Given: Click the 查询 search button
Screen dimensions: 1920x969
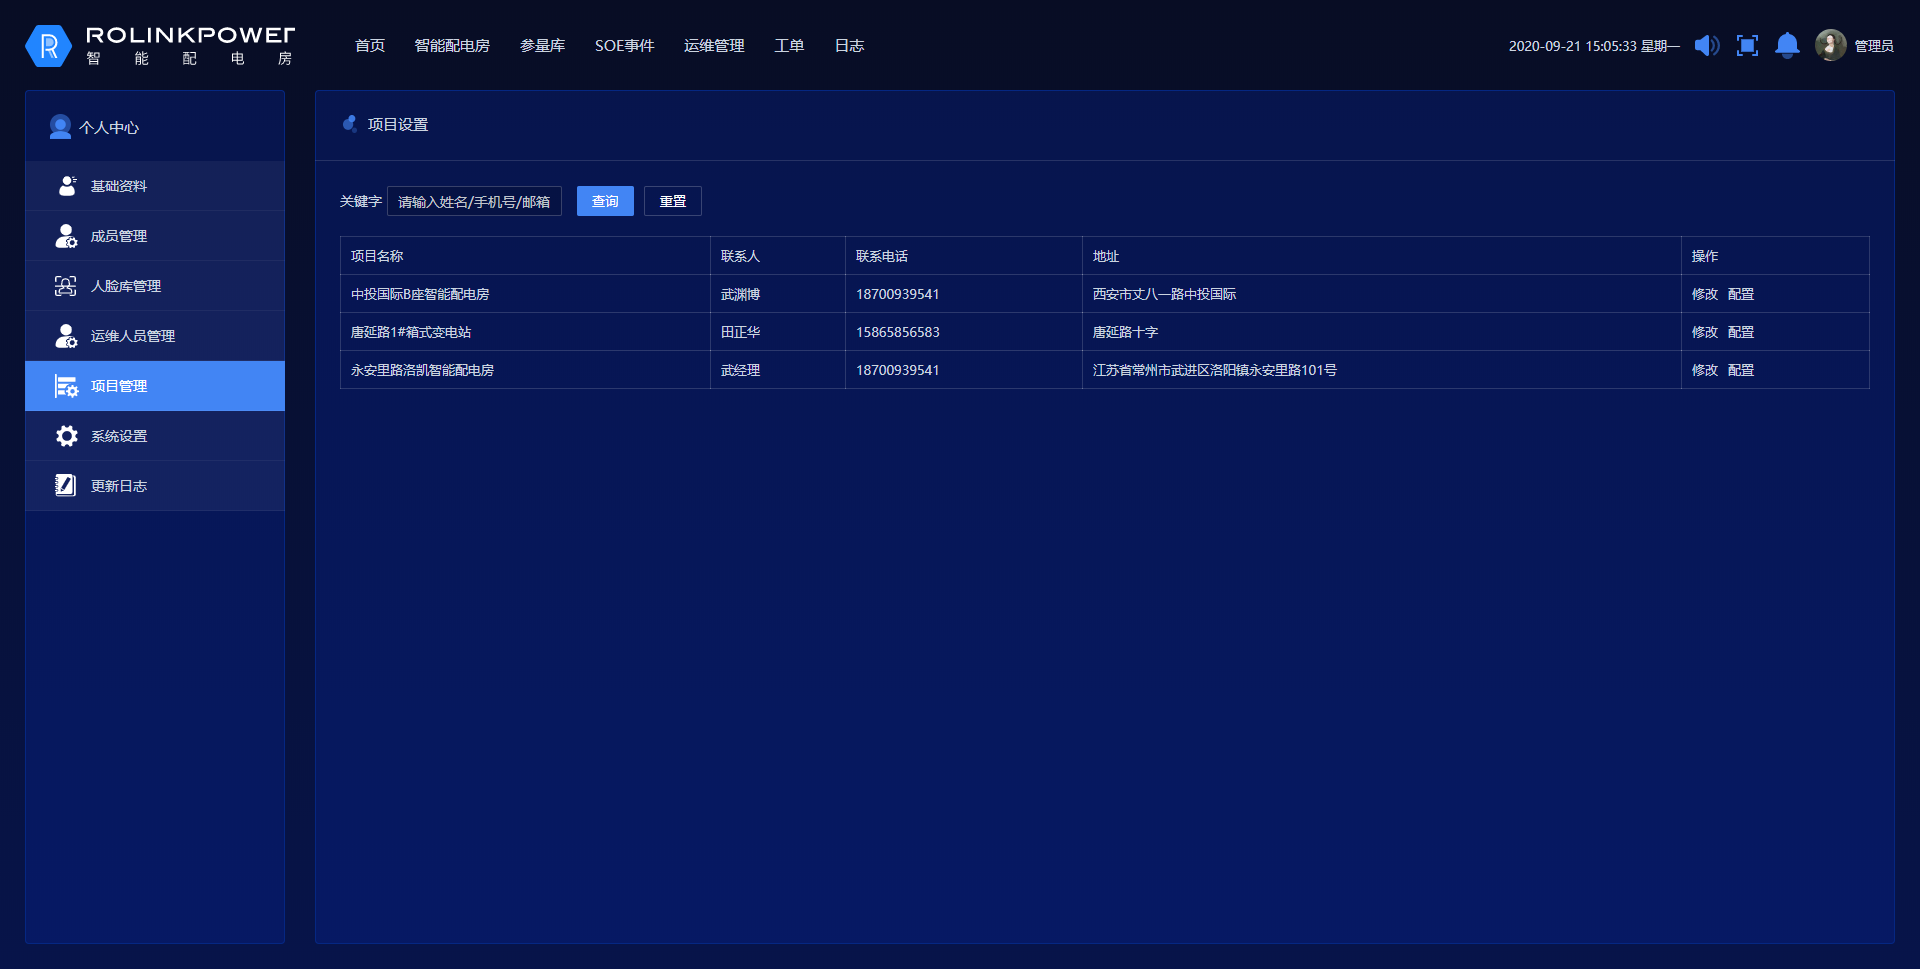Looking at the screenshot, I should [605, 201].
